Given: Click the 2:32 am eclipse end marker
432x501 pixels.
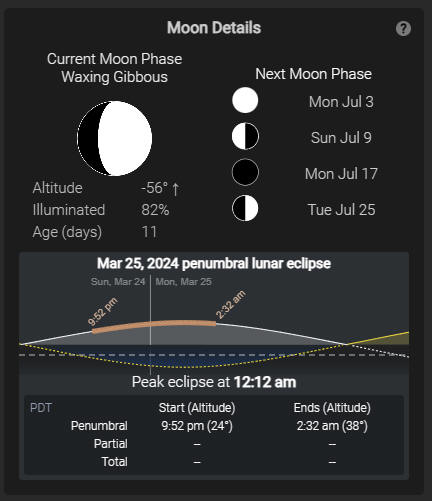Looking at the screenshot, I should click(x=231, y=304).
